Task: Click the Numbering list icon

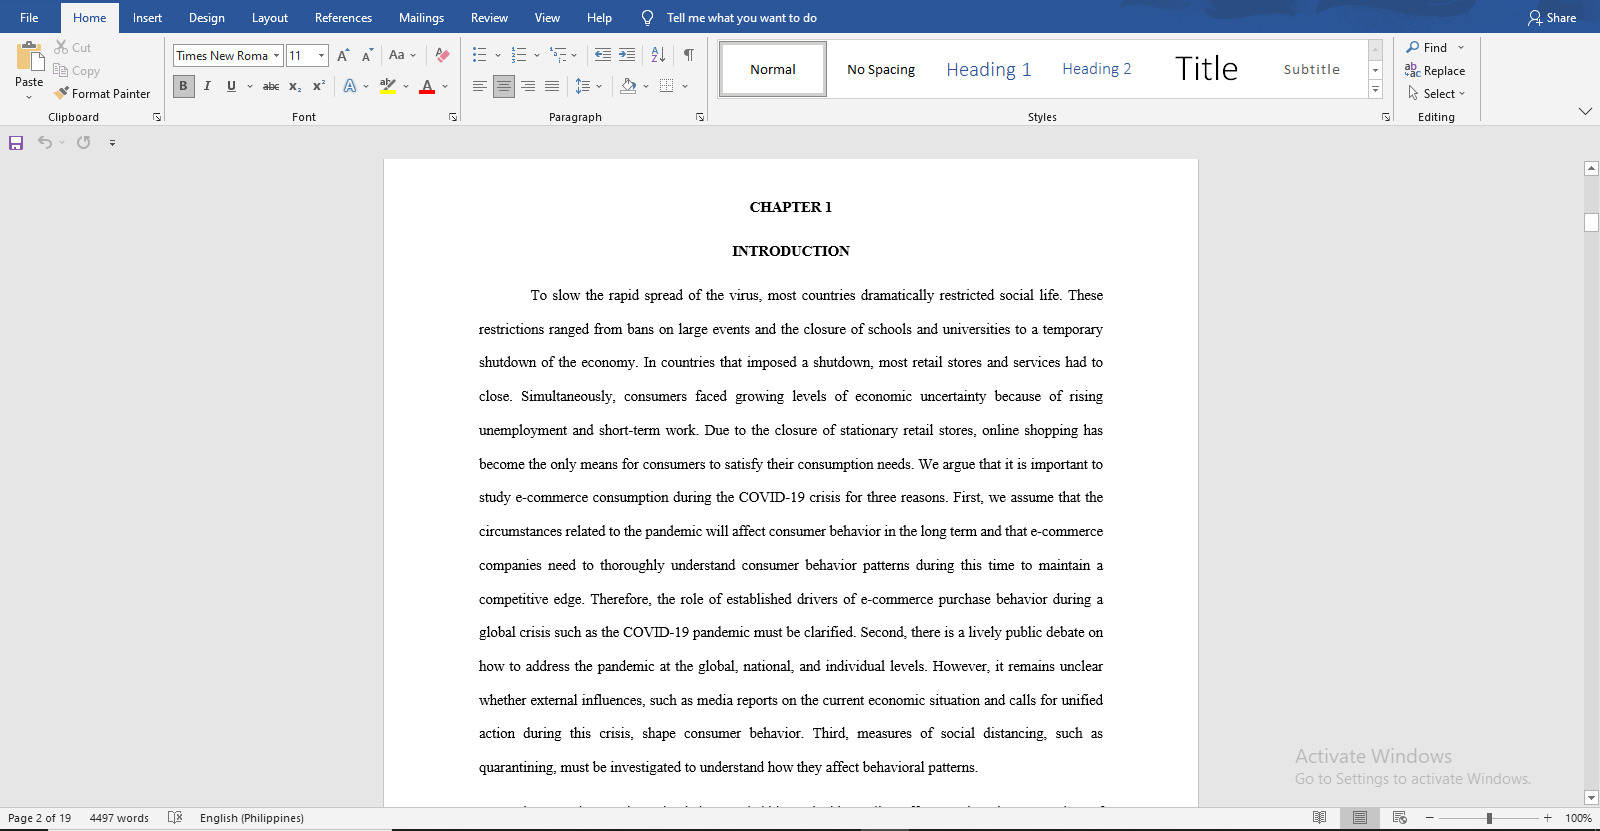Action: 519,55
